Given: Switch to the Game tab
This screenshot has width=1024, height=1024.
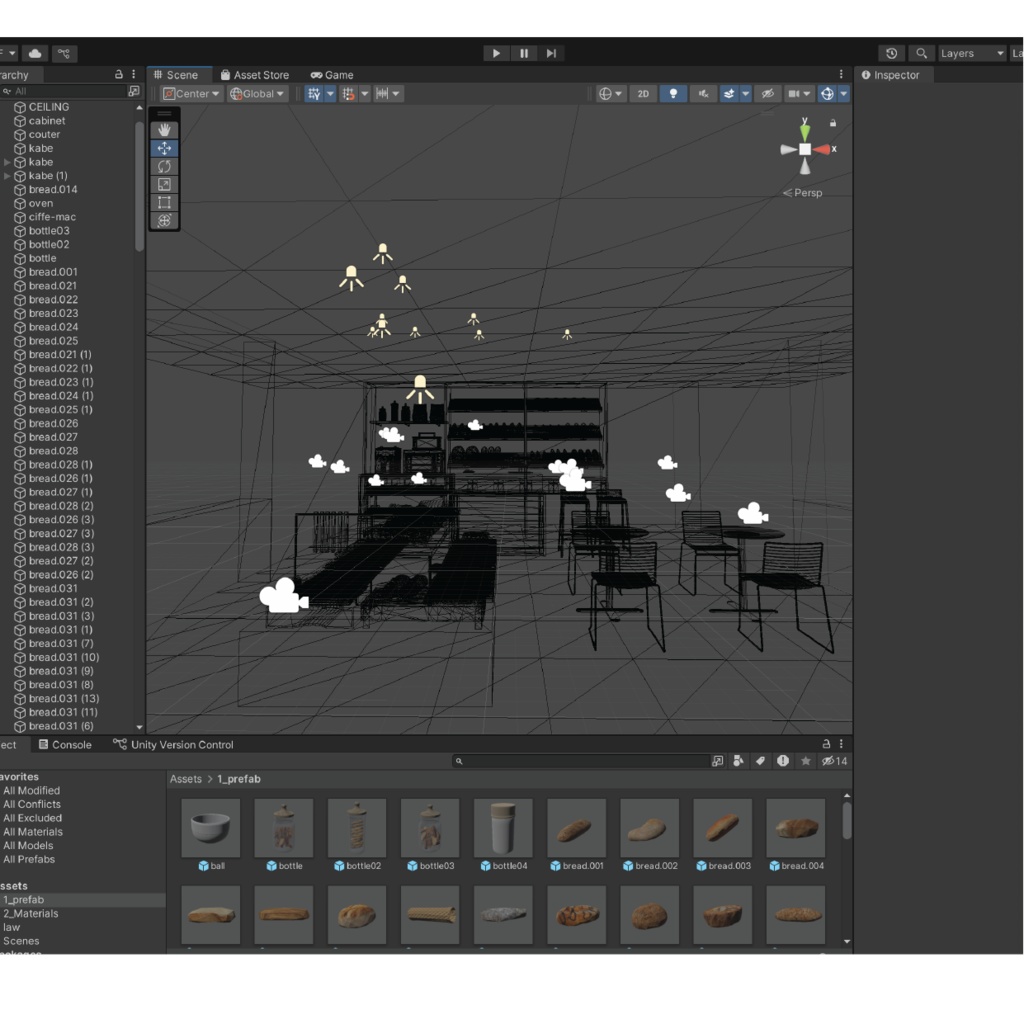Looking at the screenshot, I should click(x=332, y=74).
